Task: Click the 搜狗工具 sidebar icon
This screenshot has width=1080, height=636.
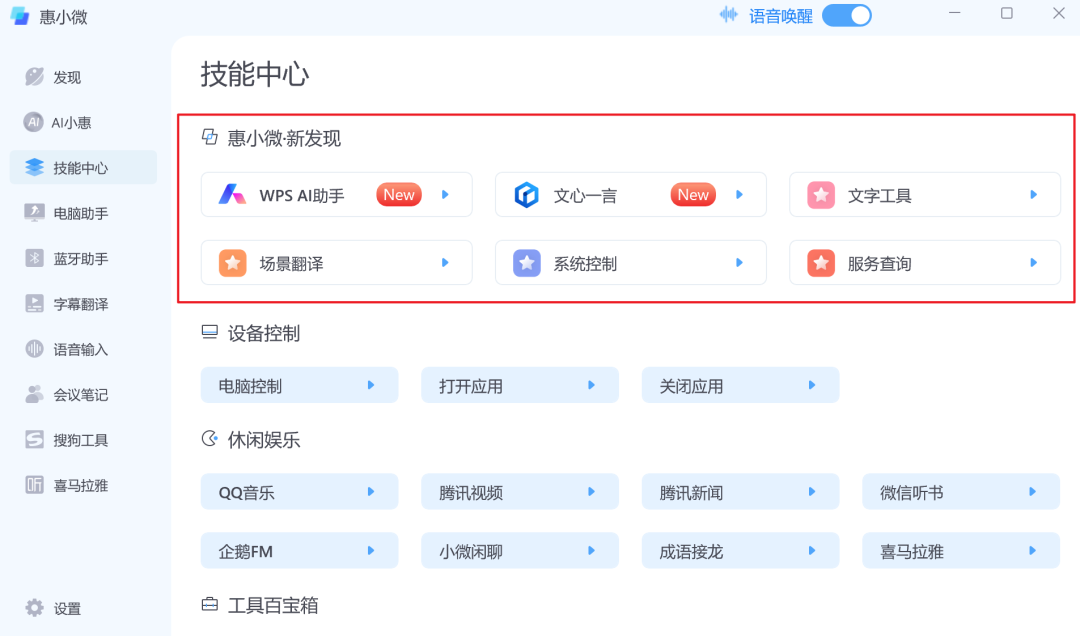Action: point(34,440)
